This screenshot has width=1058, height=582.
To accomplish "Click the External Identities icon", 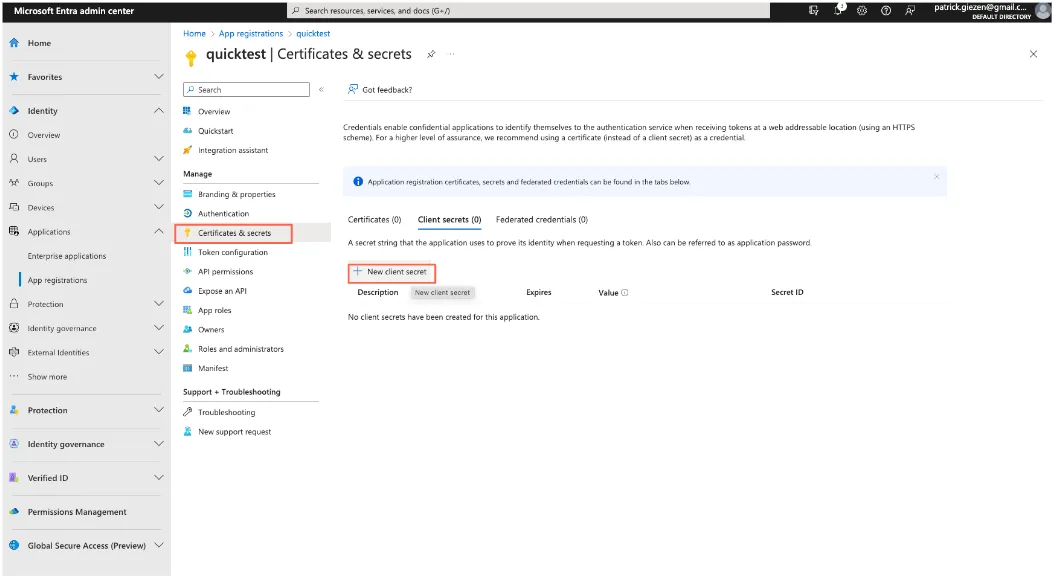I will (x=14, y=352).
